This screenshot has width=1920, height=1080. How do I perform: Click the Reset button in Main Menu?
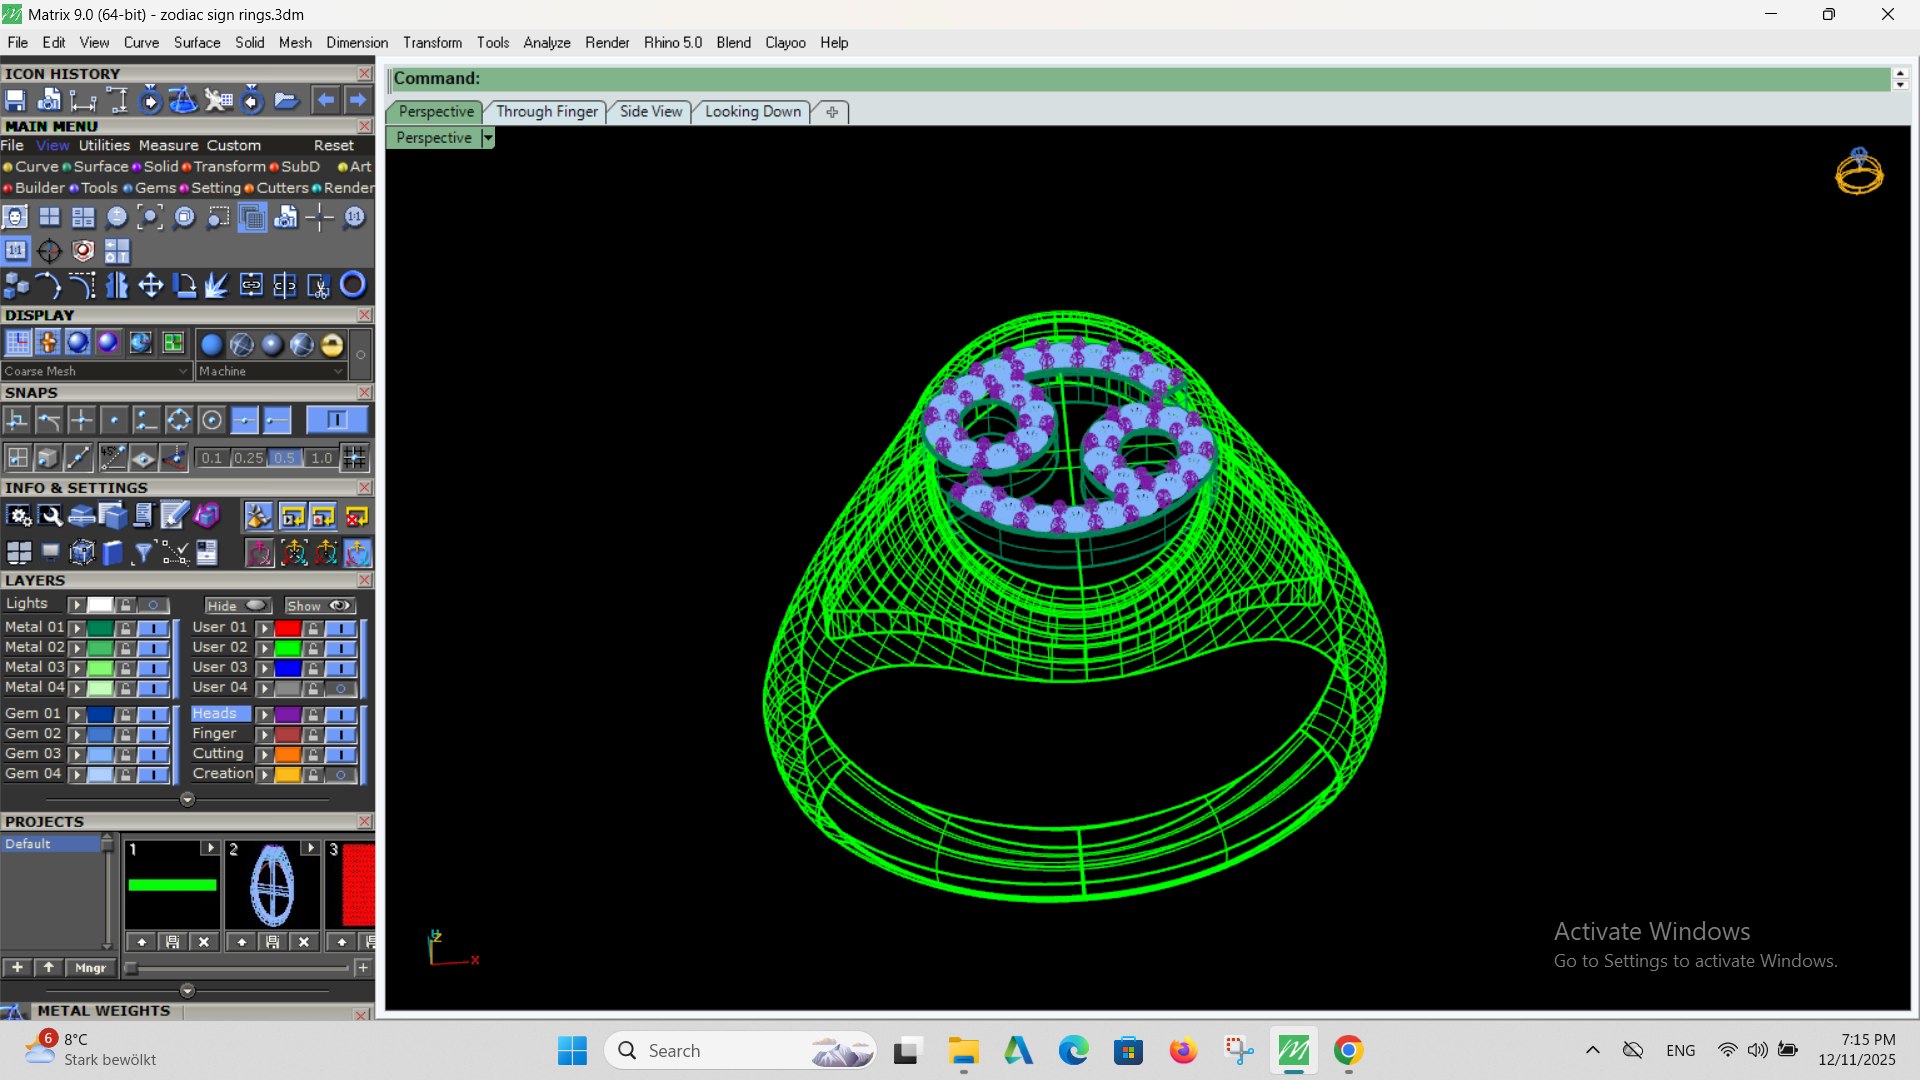tap(334, 146)
